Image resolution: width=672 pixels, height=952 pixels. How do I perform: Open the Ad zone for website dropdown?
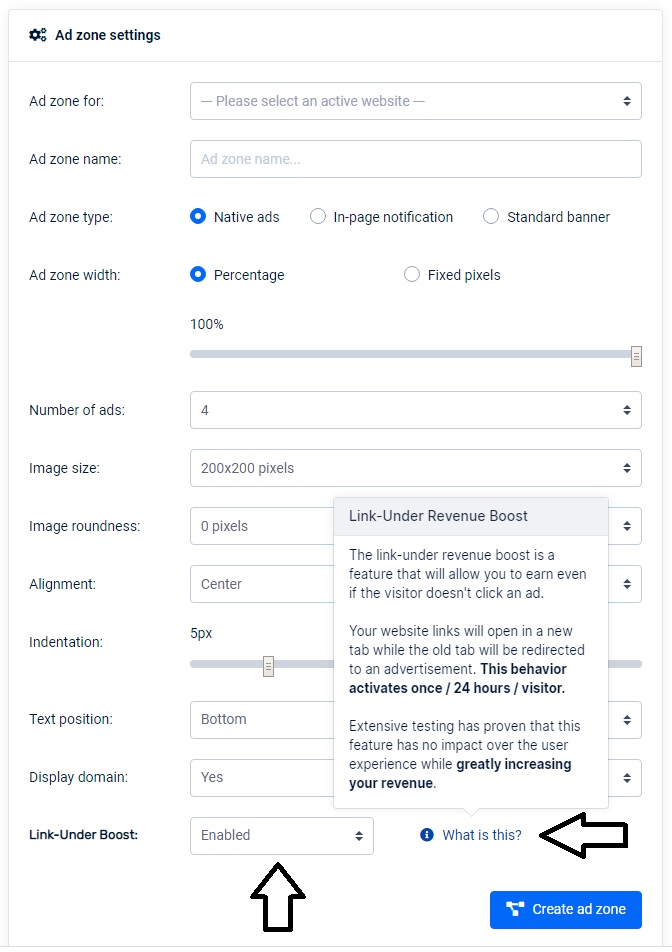click(415, 101)
